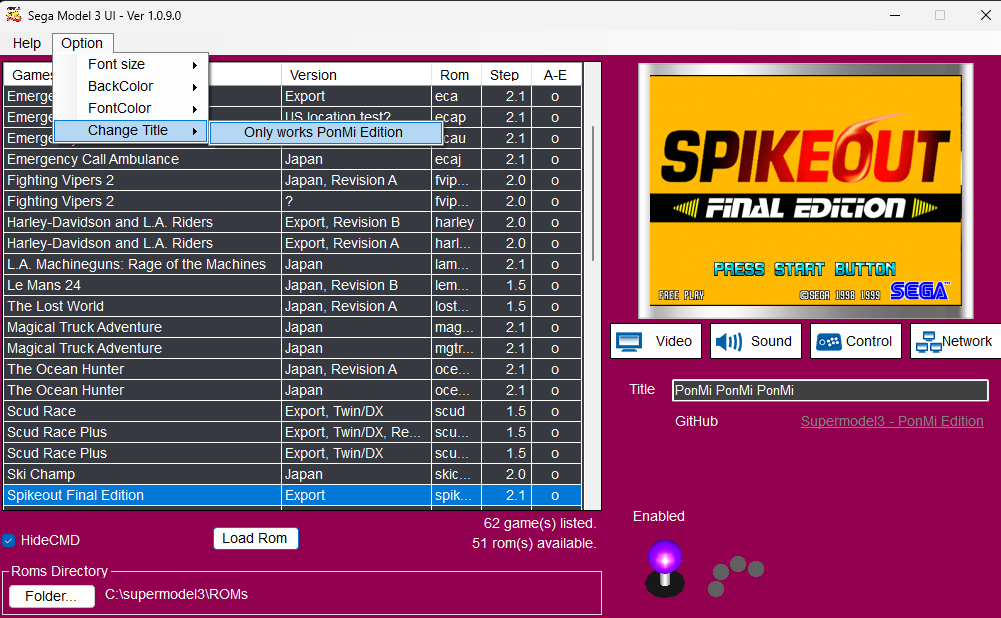Click Scud Race Plus Export, Twin/DX, Re... row
Image resolution: width=1001 pixels, height=618 pixels.
(x=292, y=432)
